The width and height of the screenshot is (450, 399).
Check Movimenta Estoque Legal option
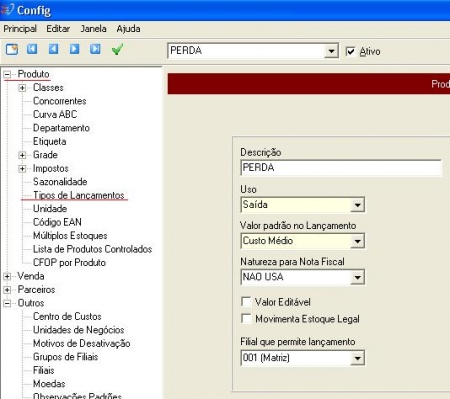246,318
